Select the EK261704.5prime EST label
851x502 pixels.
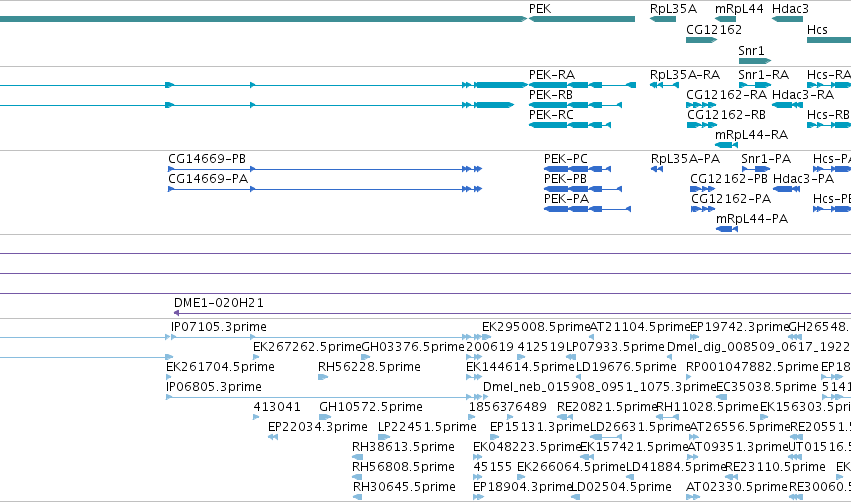tap(220, 367)
